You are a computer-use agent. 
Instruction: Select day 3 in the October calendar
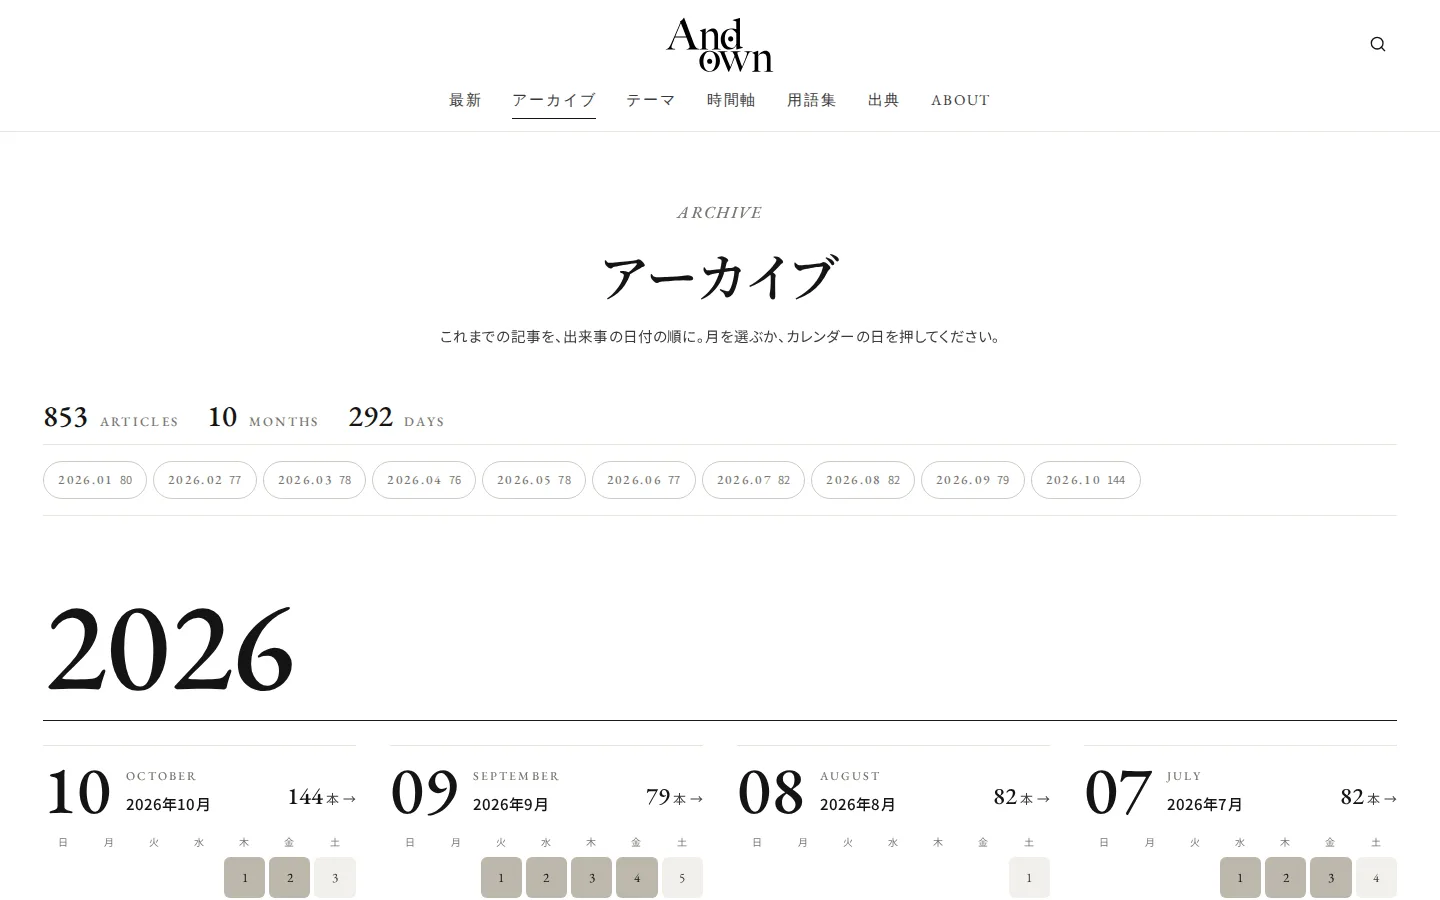[x=335, y=878]
